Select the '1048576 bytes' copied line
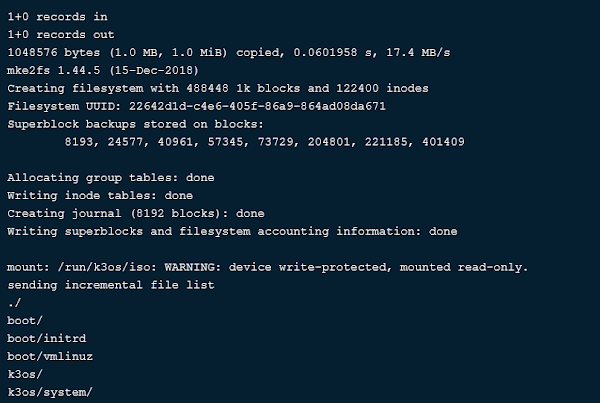This screenshot has height=403, width=600. point(229,52)
